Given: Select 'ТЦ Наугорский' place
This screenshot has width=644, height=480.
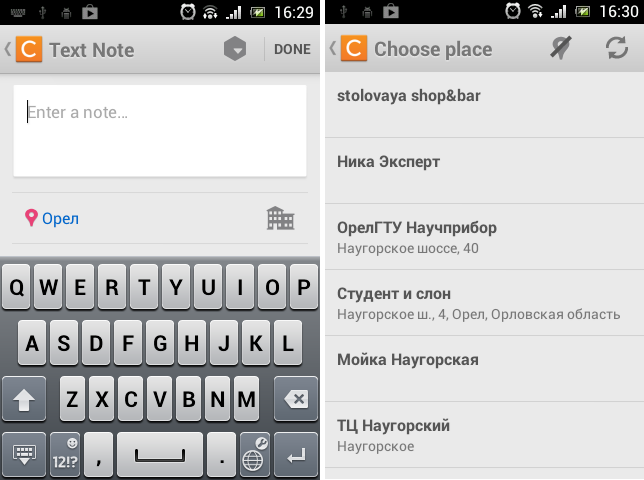Looking at the screenshot, I should point(485,435).
